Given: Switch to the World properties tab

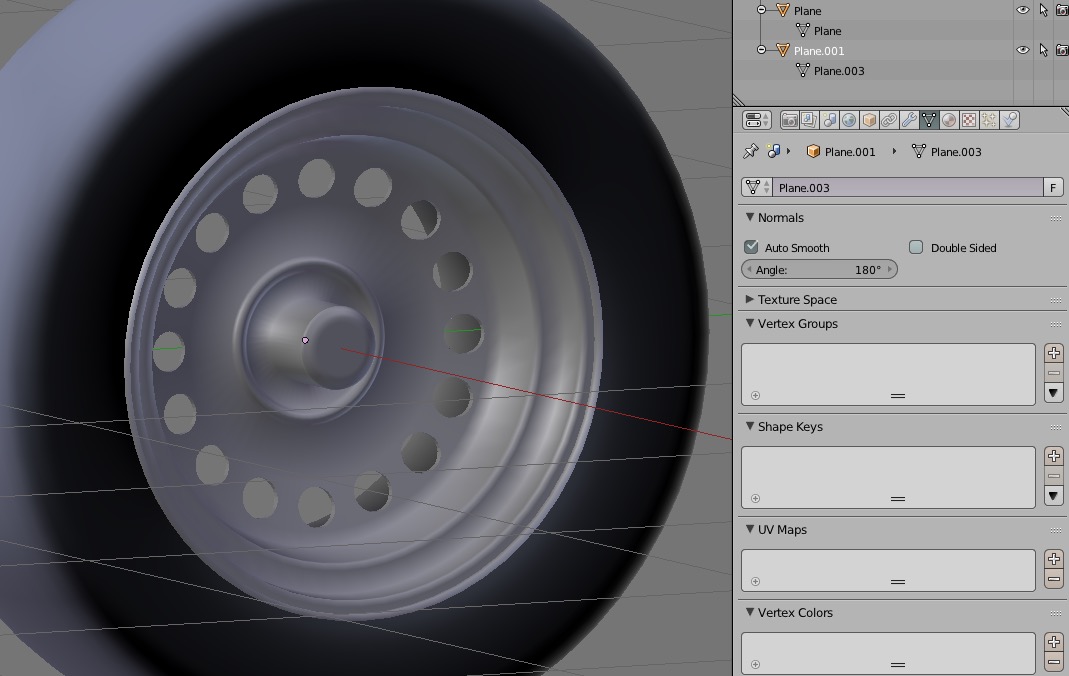Looking at the screenshot, I should 849,121.
